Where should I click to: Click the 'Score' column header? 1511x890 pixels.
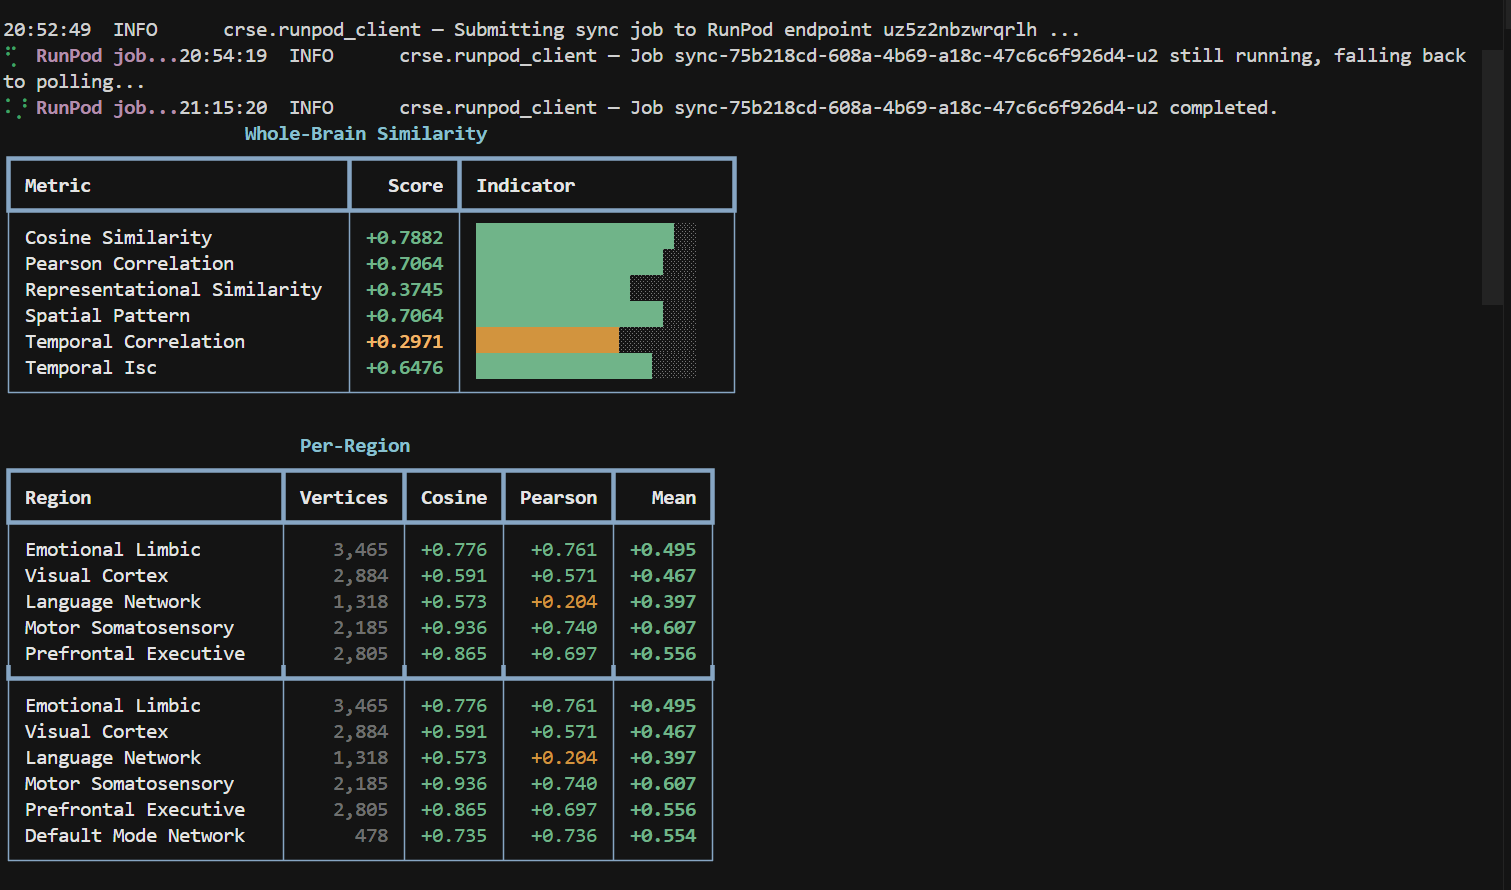[415, 186]
